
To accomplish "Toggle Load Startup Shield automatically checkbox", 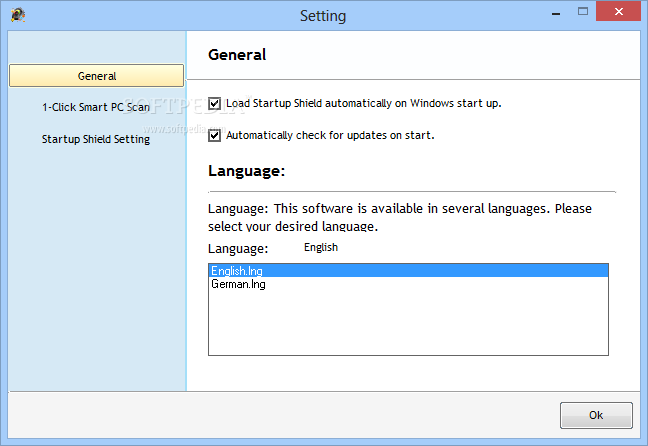I will 214,103.
